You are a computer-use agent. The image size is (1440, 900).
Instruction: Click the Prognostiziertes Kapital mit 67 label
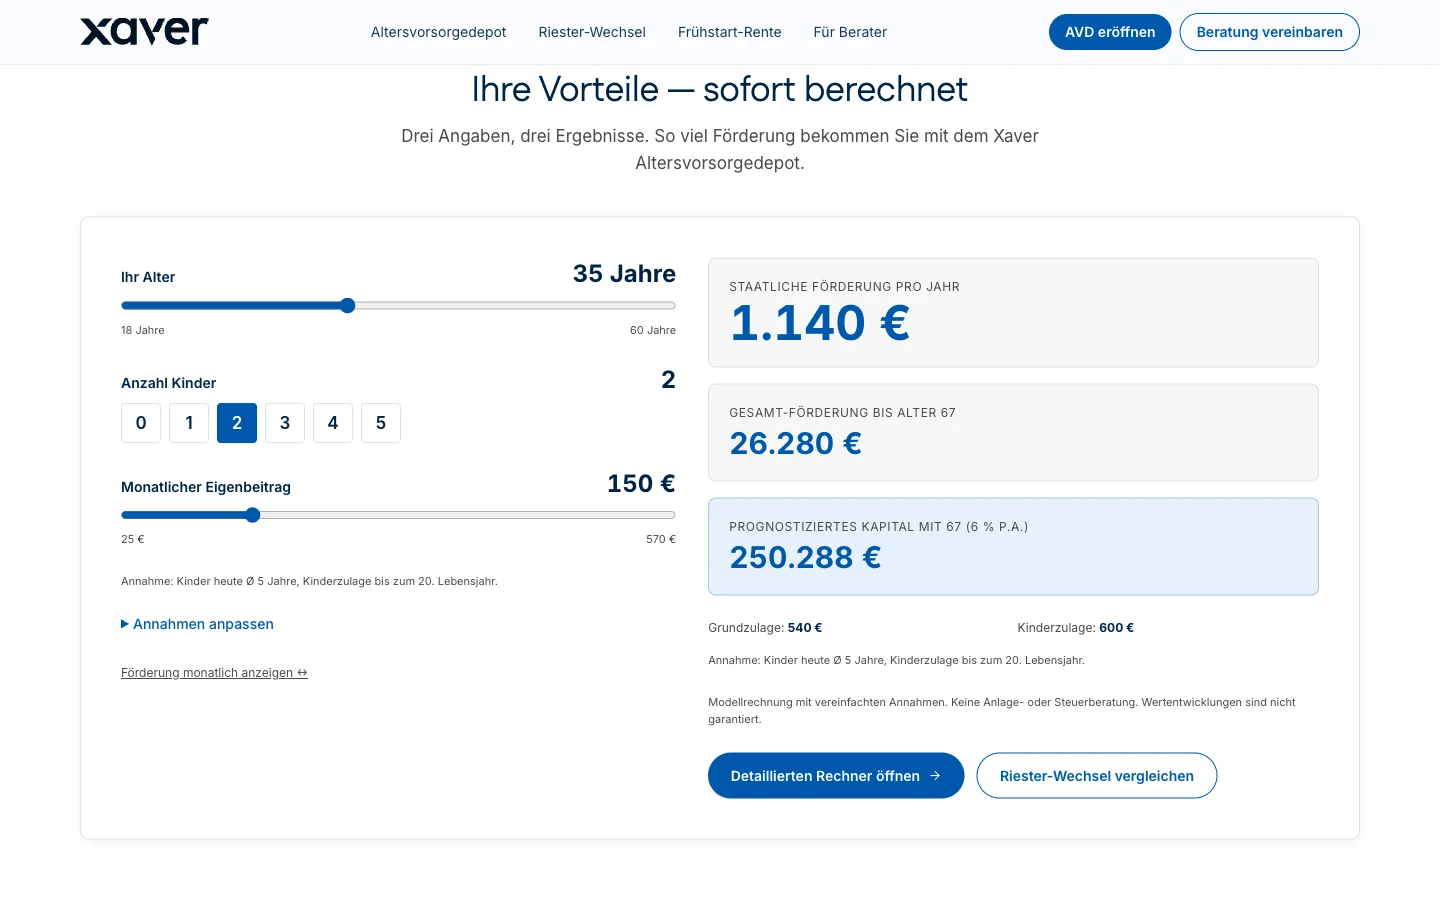878,527
